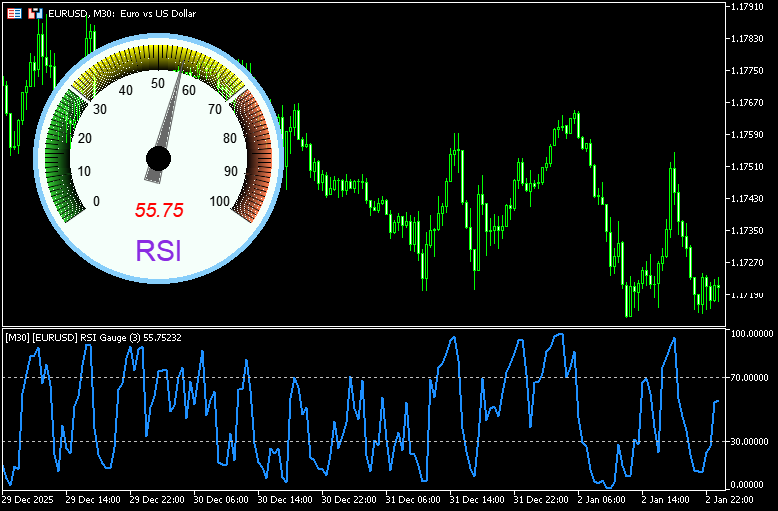Click the 70.0000 level on RSI scale

[752, 378]
